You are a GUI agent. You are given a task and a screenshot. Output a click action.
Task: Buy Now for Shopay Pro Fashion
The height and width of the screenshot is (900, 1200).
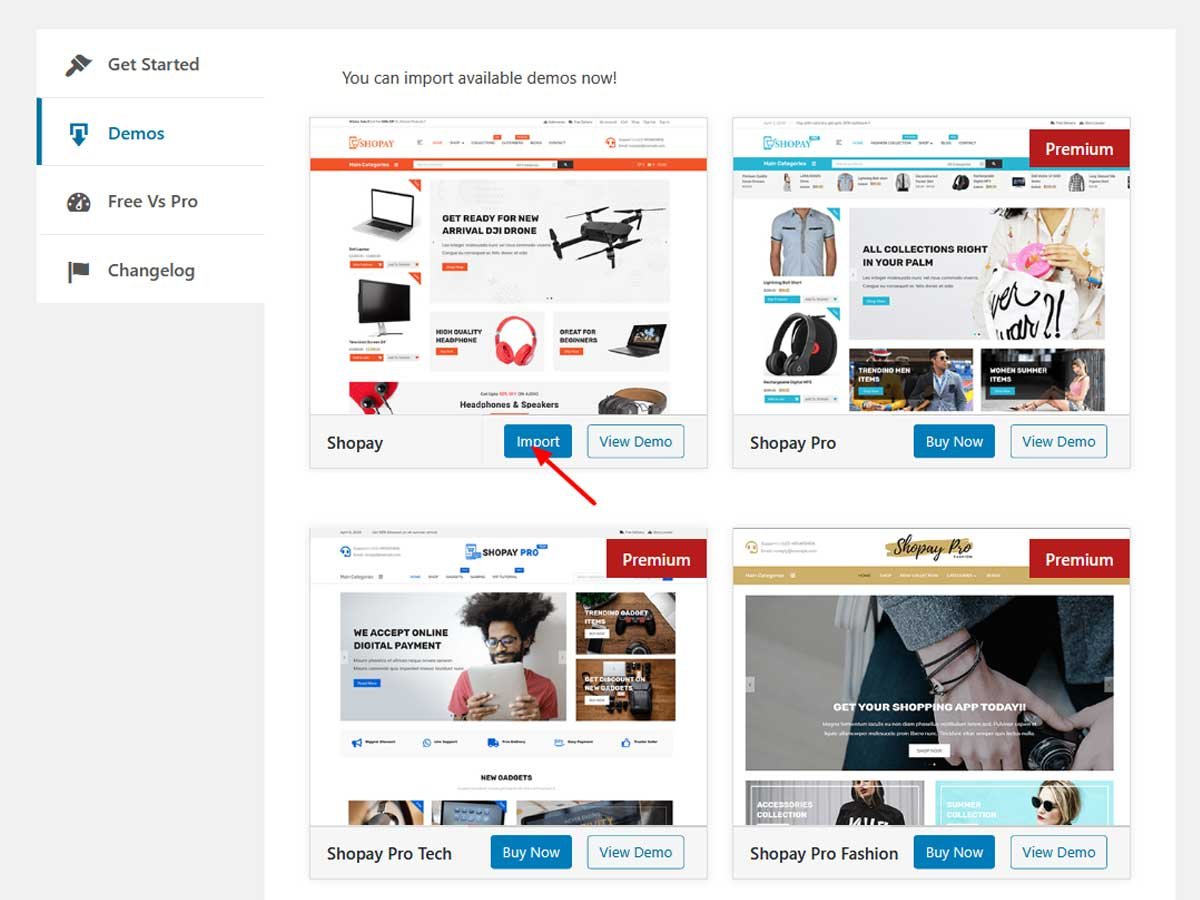pyautogui.click(x=954, y=853)
